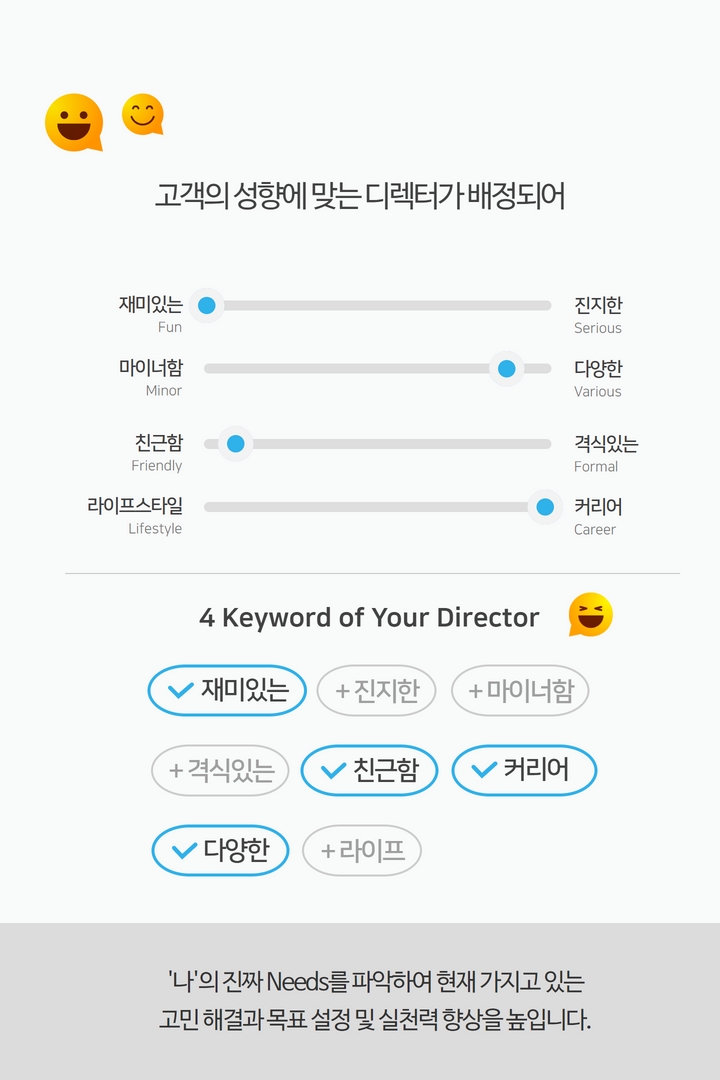Click the small smiling emoji speech bubble

143,114
